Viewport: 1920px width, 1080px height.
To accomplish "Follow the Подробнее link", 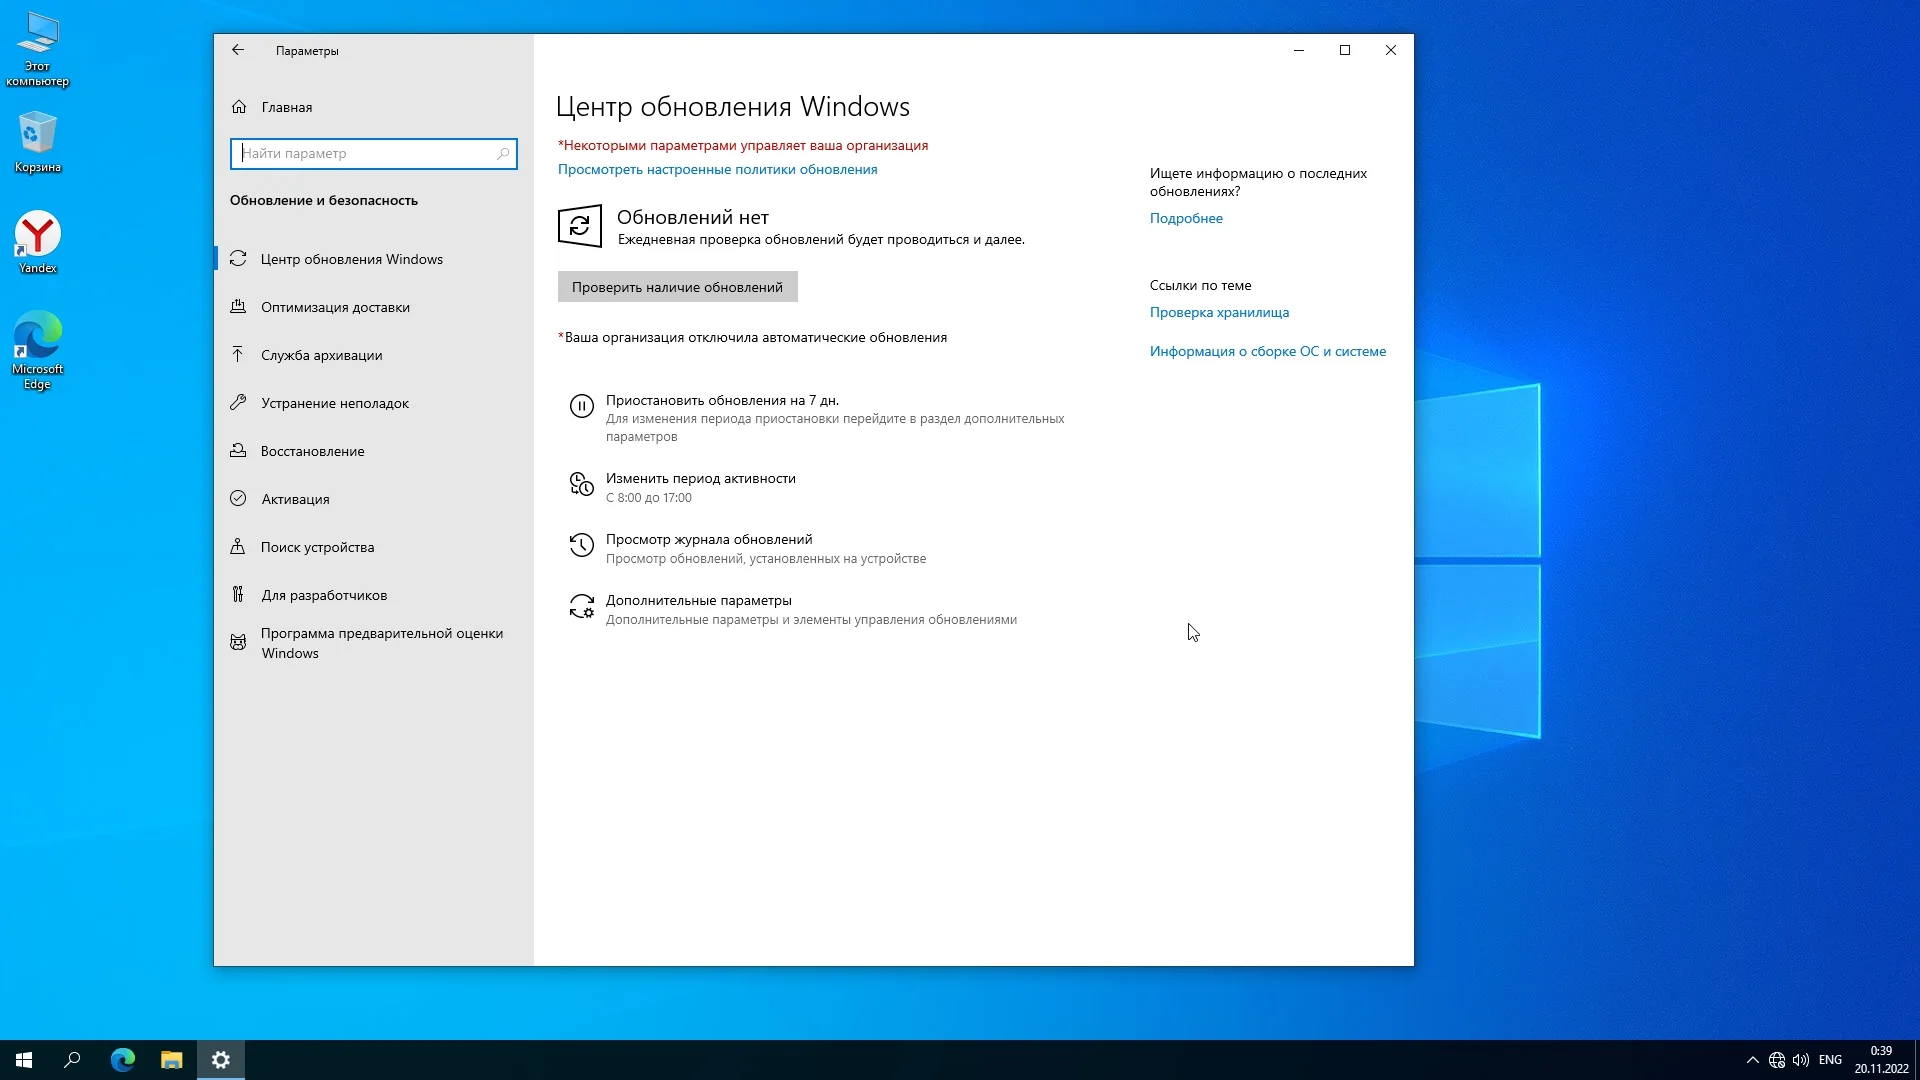I will click(x=1186, y=218).
